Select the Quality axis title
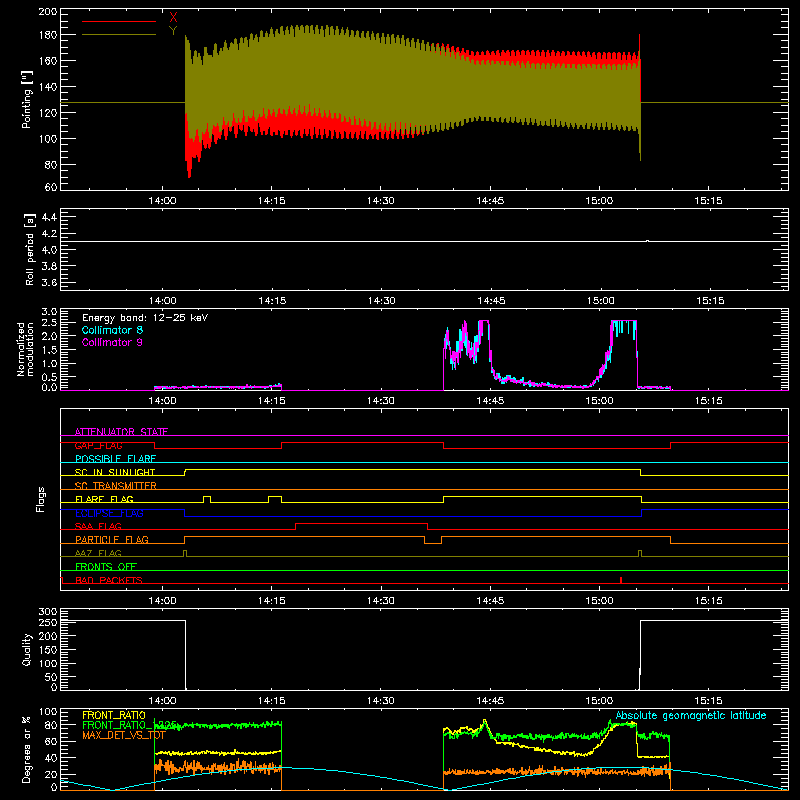800x800 pixels. click(27, 649)
